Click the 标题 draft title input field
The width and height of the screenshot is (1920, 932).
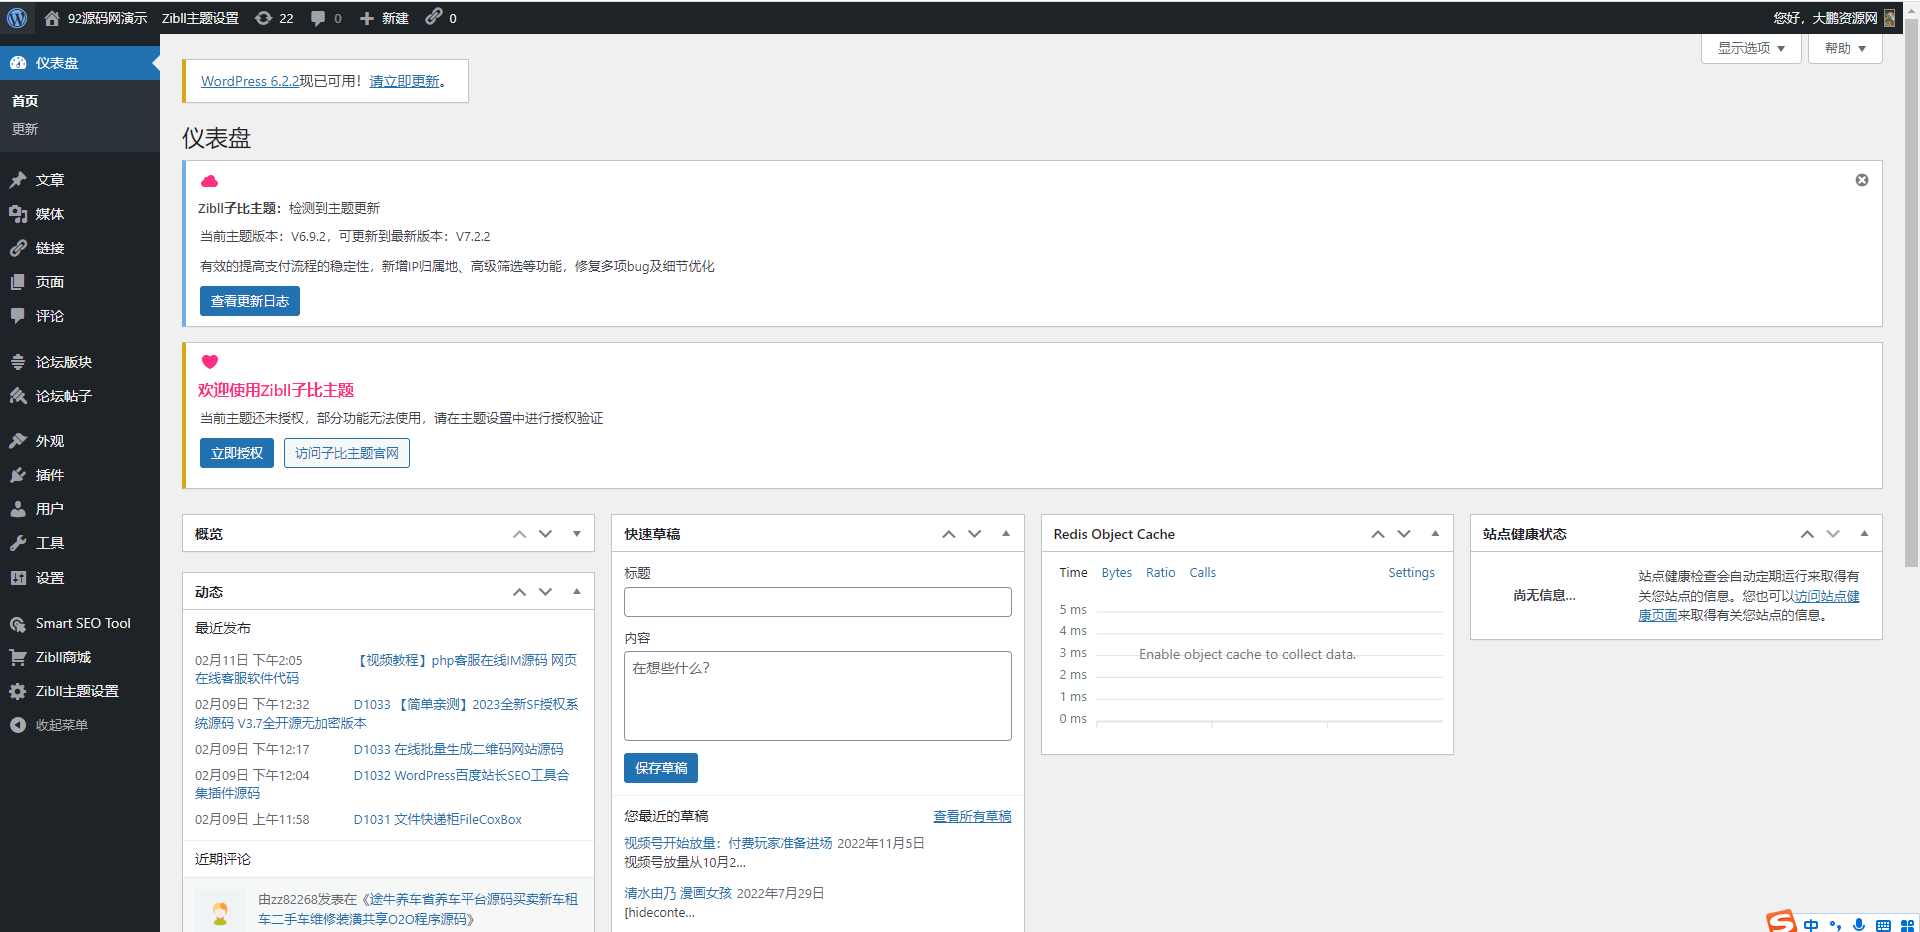pyautogui.click(x=818, y=602)
